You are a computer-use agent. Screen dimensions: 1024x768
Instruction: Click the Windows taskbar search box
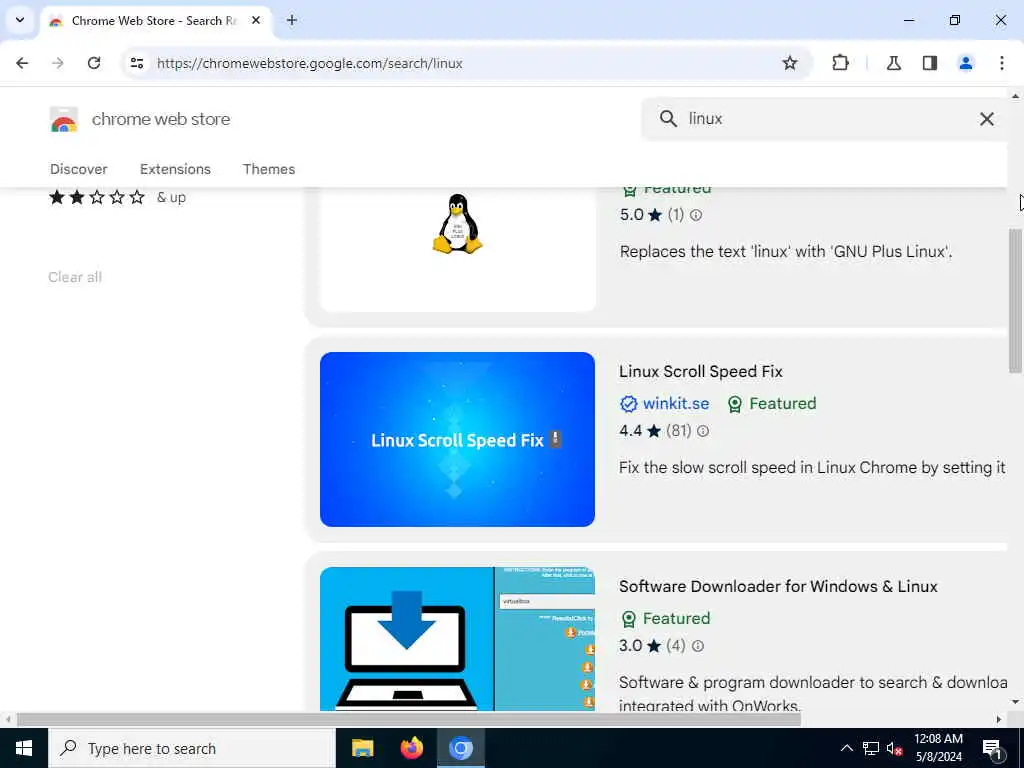click(191, 748)
